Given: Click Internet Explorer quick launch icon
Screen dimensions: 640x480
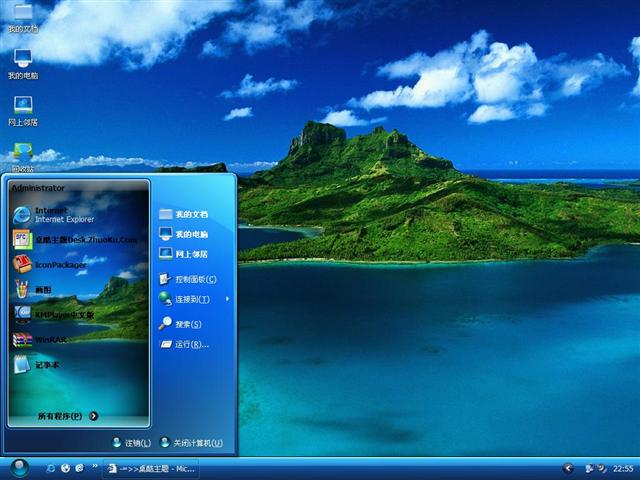Looking at the screenshot, I should click(x=51, y=468).
